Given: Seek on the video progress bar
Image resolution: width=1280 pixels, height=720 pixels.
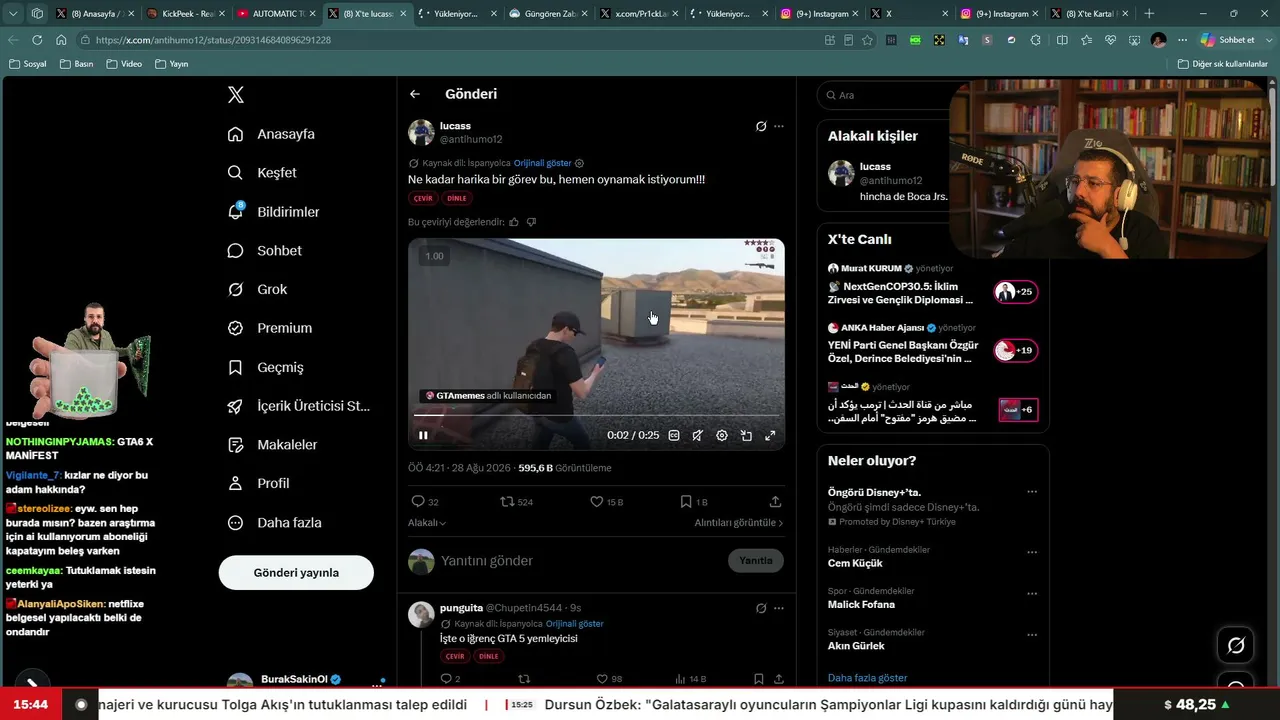Looking at the screenshot, I should [x=596, y=414].
